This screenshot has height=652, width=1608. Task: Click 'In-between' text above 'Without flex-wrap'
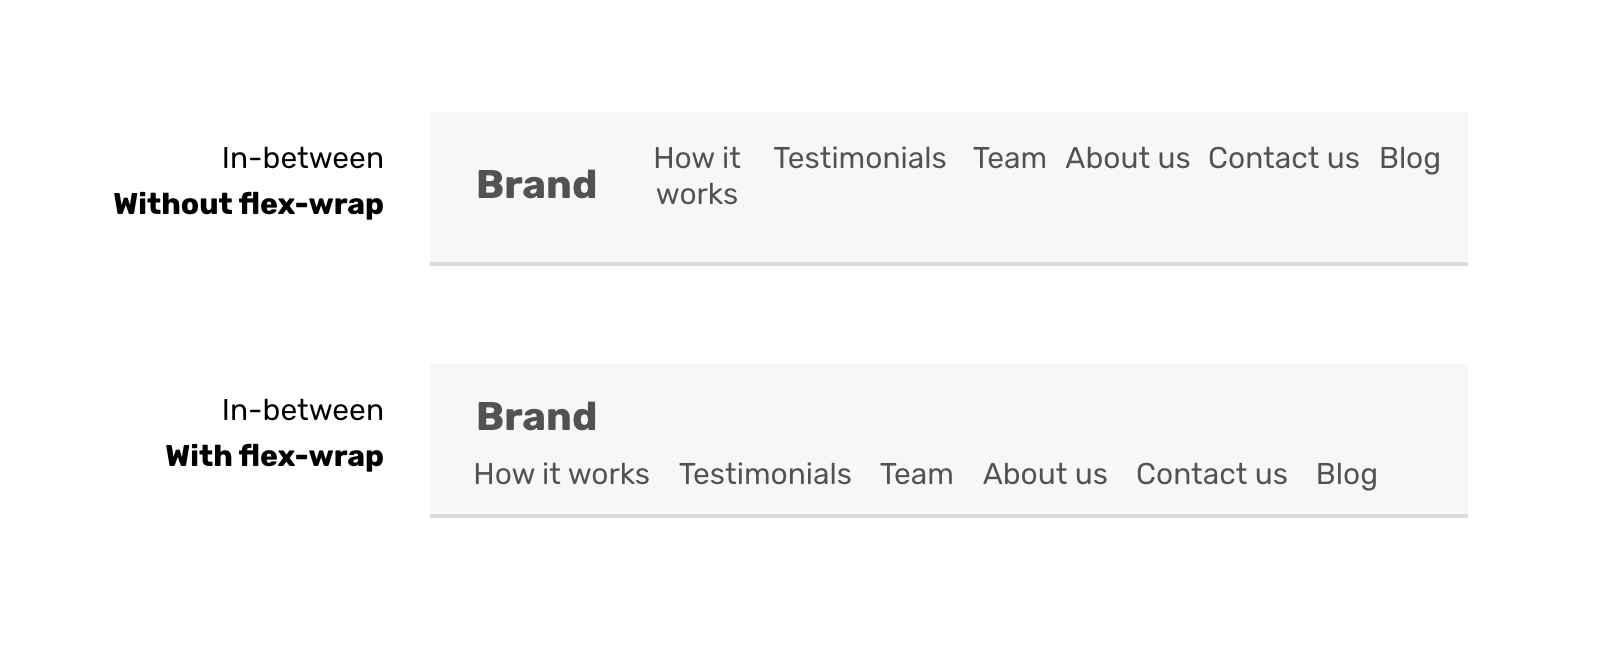coord(302,158)
